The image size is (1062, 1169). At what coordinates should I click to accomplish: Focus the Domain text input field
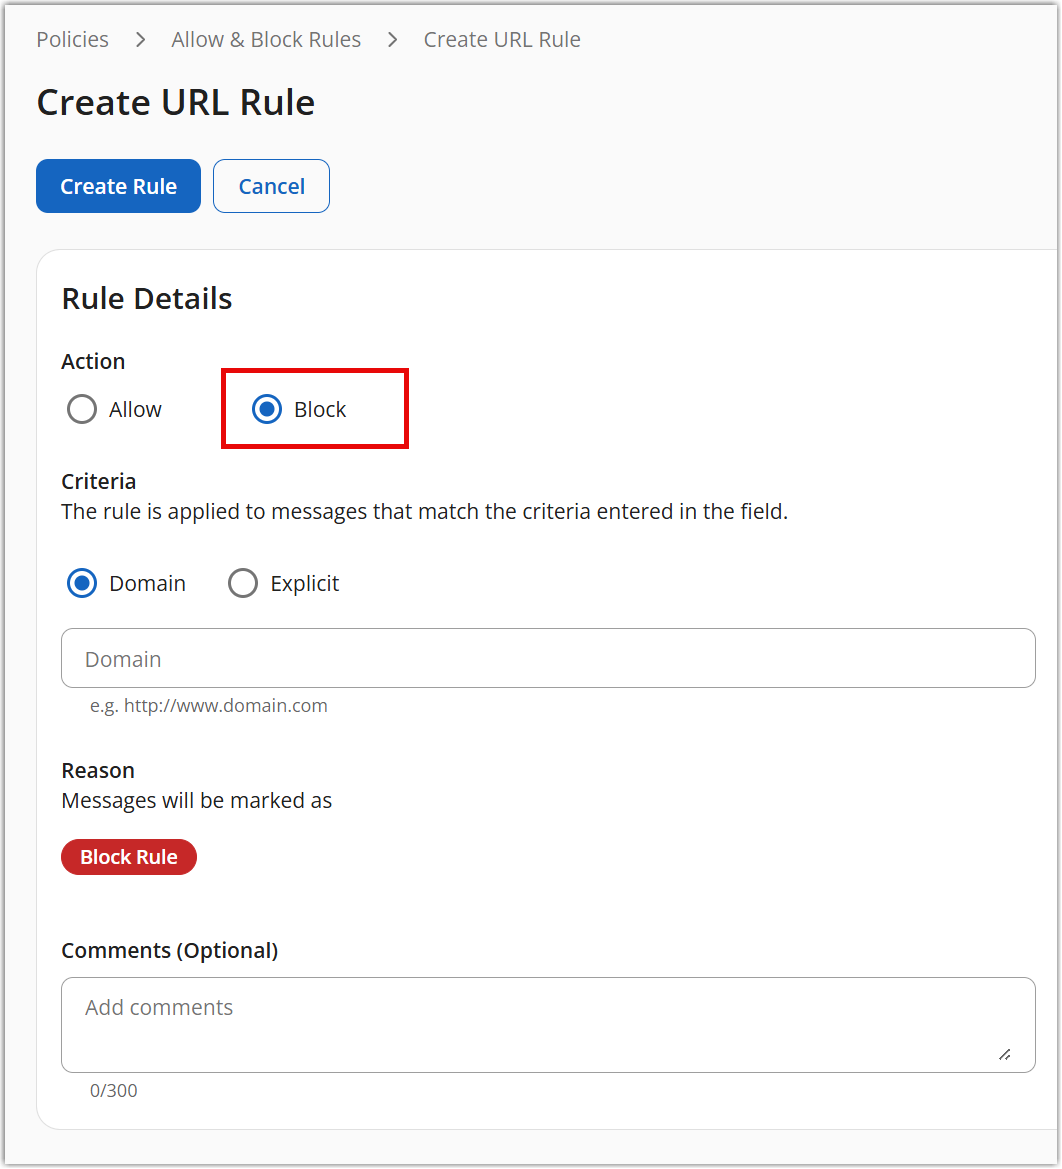point(548,659)
